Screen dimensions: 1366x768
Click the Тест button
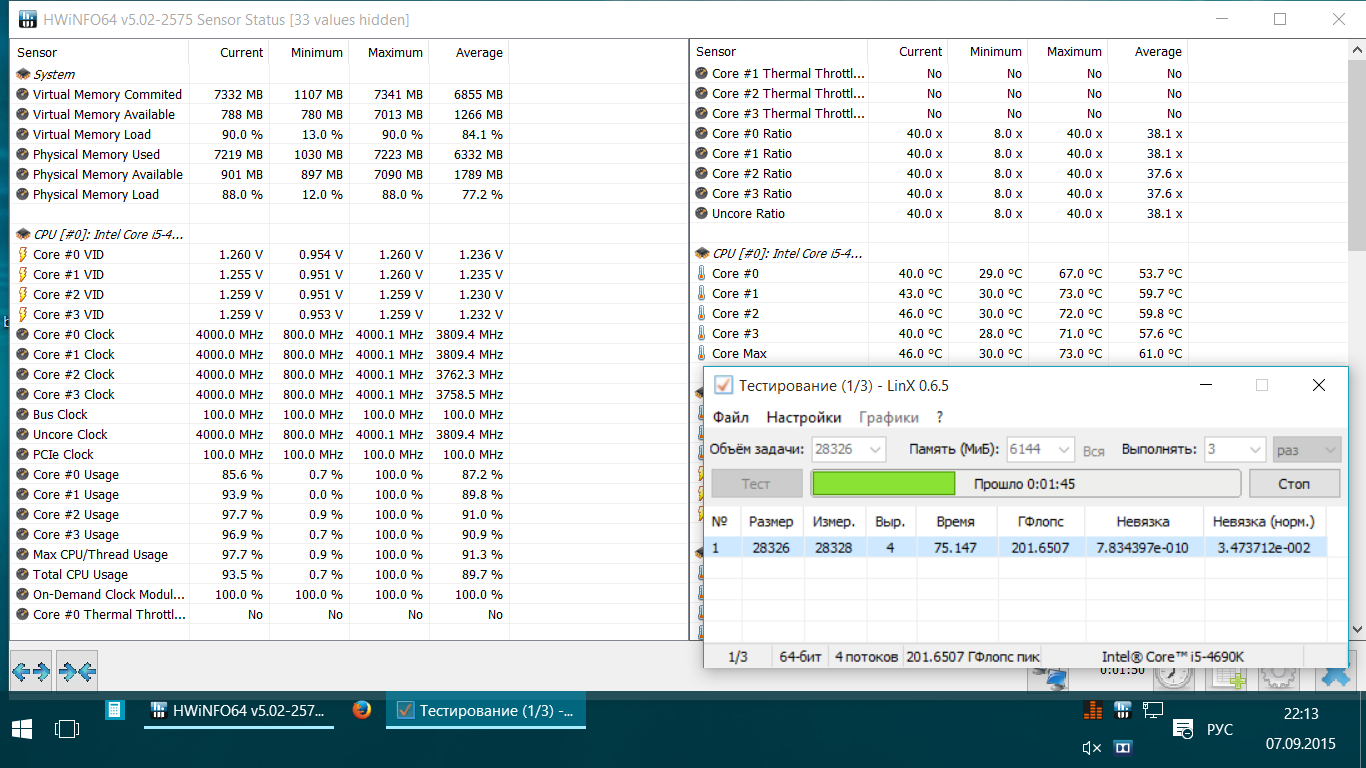click(756, 484)
